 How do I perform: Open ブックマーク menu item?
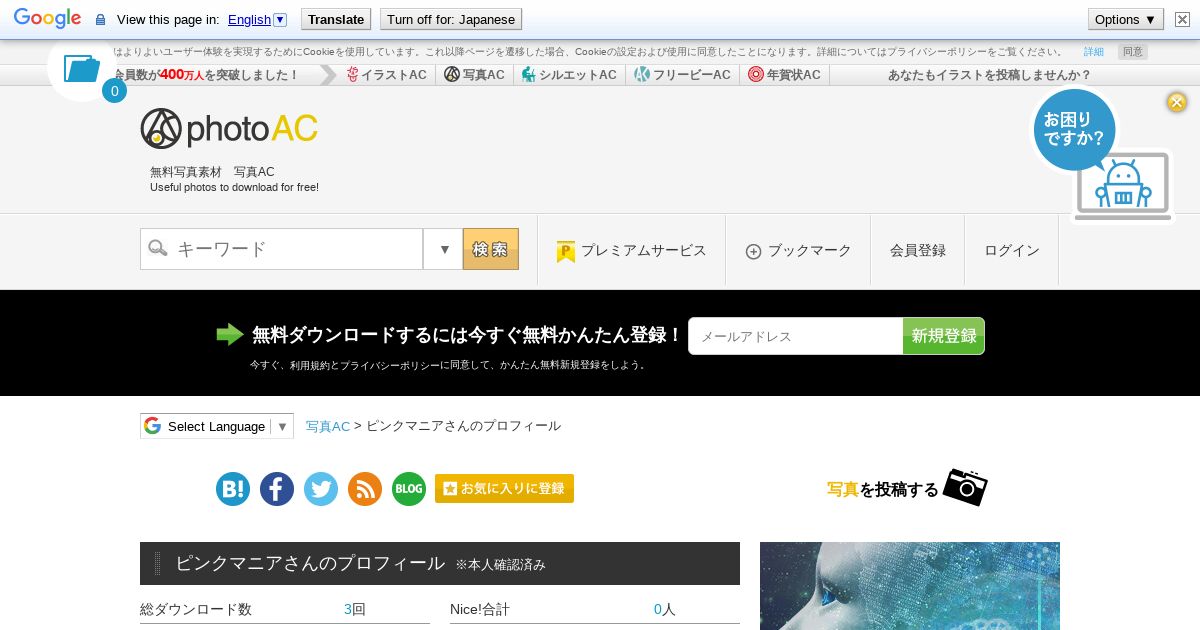click(798, 250)
